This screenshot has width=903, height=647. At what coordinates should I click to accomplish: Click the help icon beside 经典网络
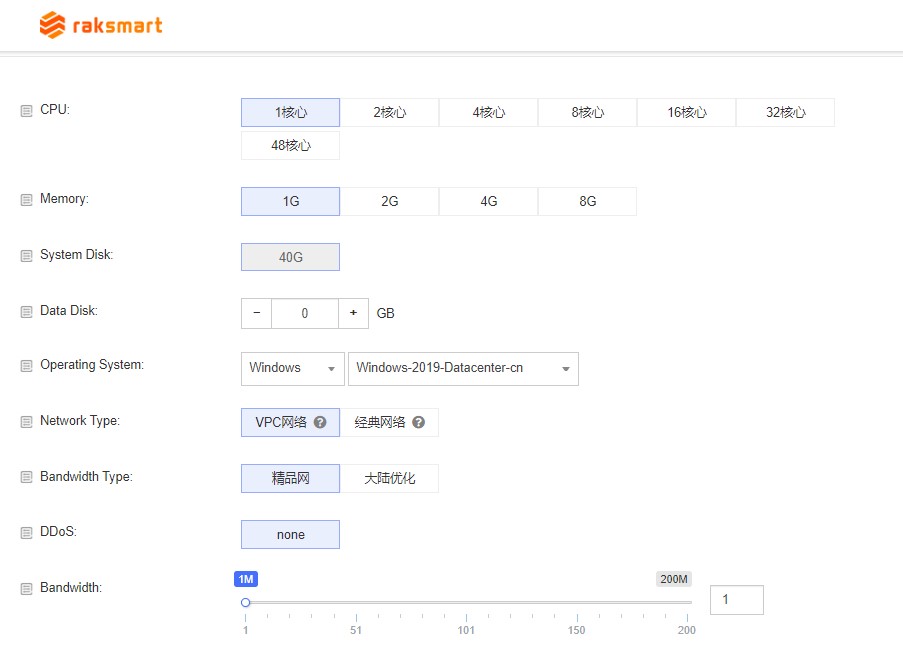tap(419, 422)
